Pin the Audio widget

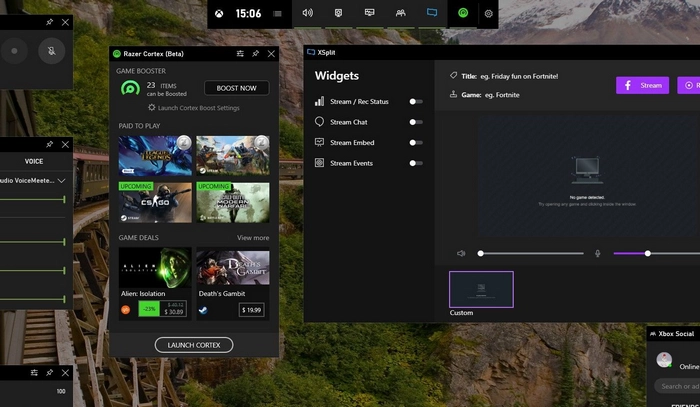50,144
